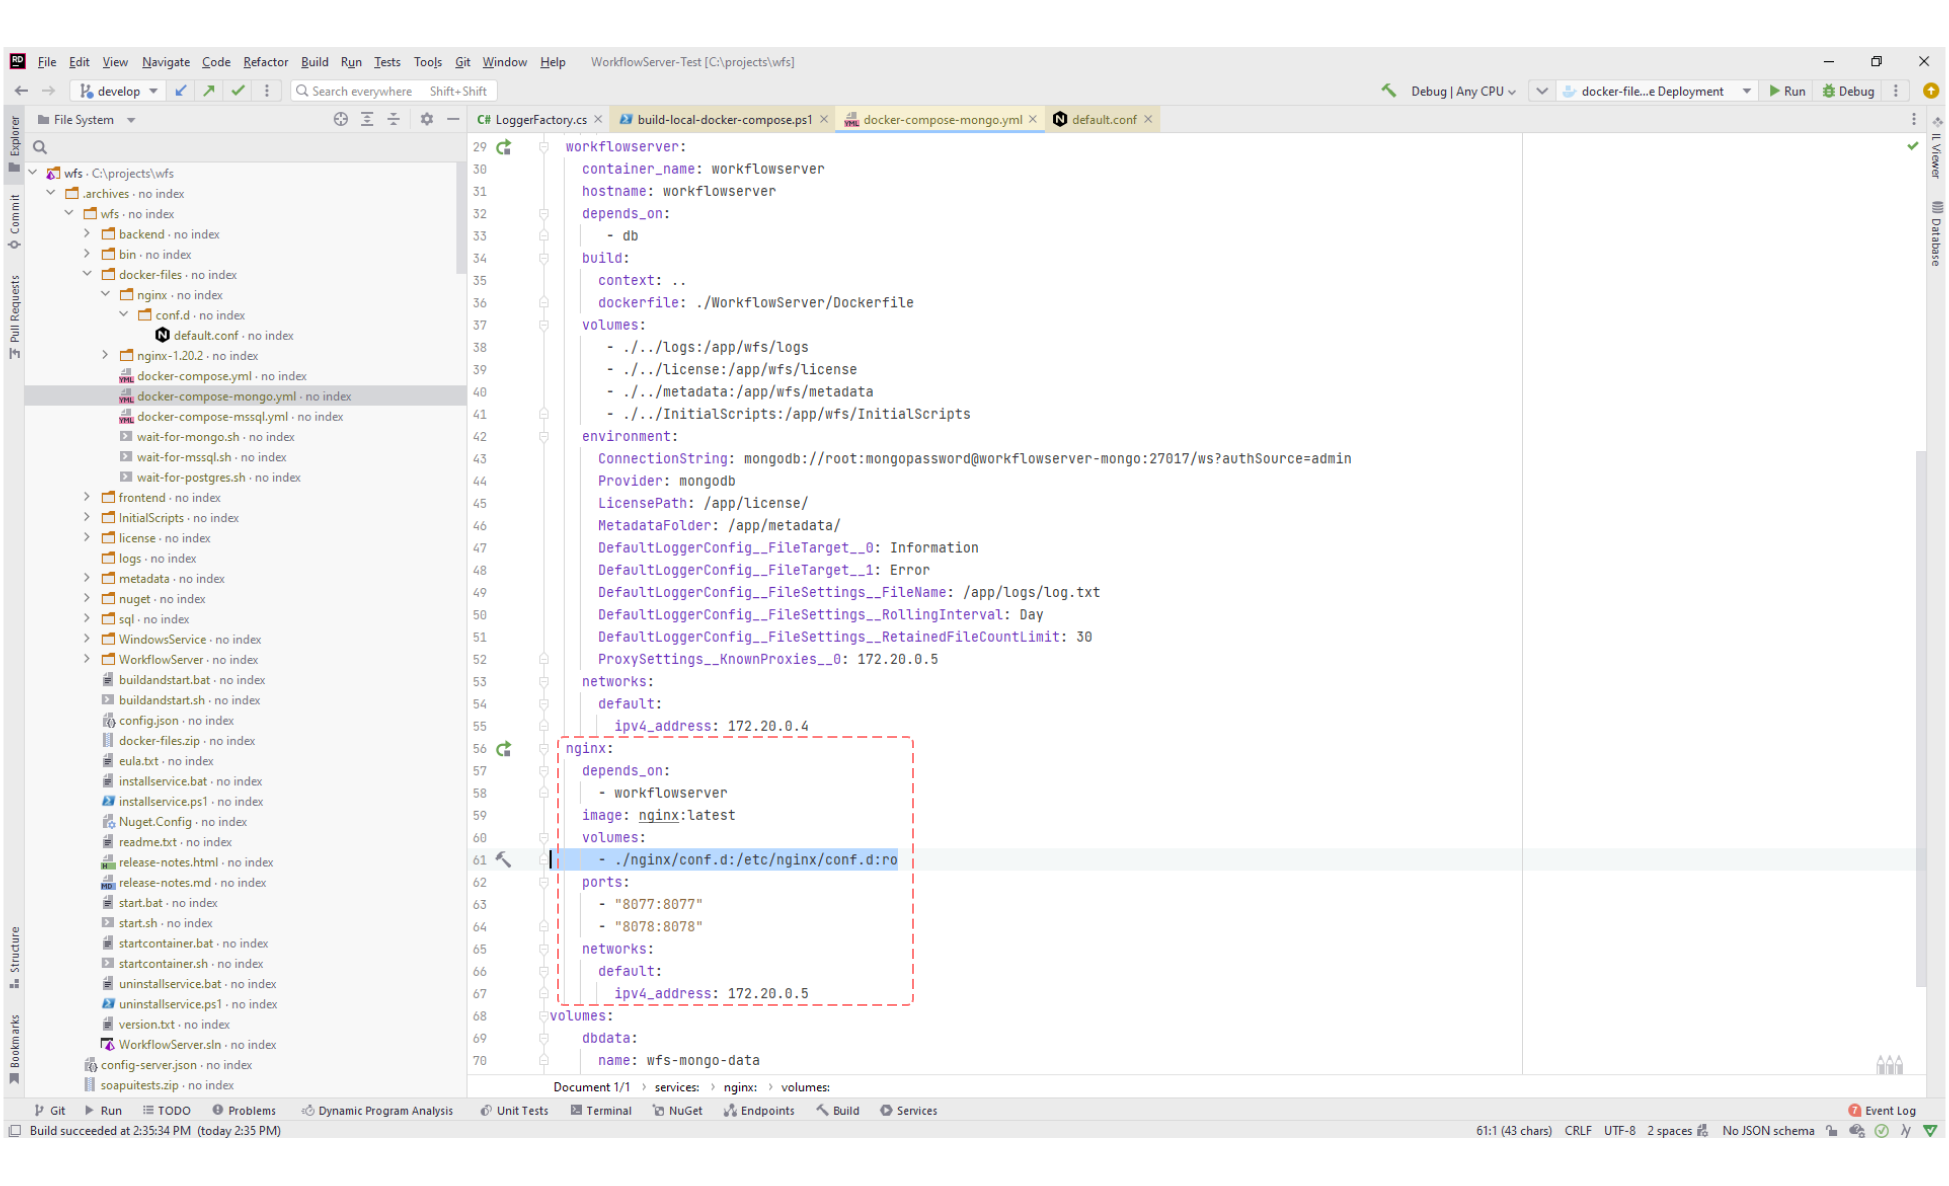This screenshot has height=1186, width=1949.
Task: Click the Explorer search magnifier field
Action: pyautogui.click(x=245, y=147)
